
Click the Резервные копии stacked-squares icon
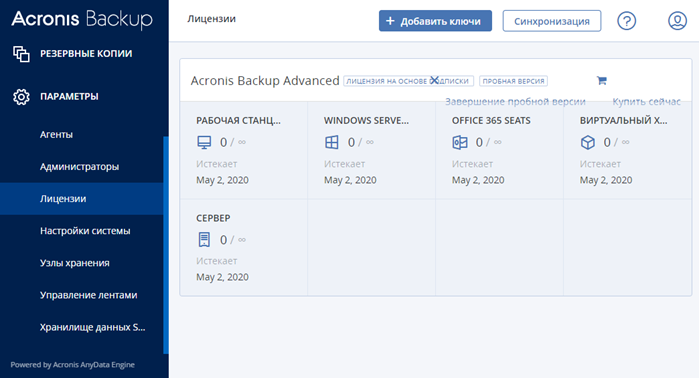click(x=21, y=54)
